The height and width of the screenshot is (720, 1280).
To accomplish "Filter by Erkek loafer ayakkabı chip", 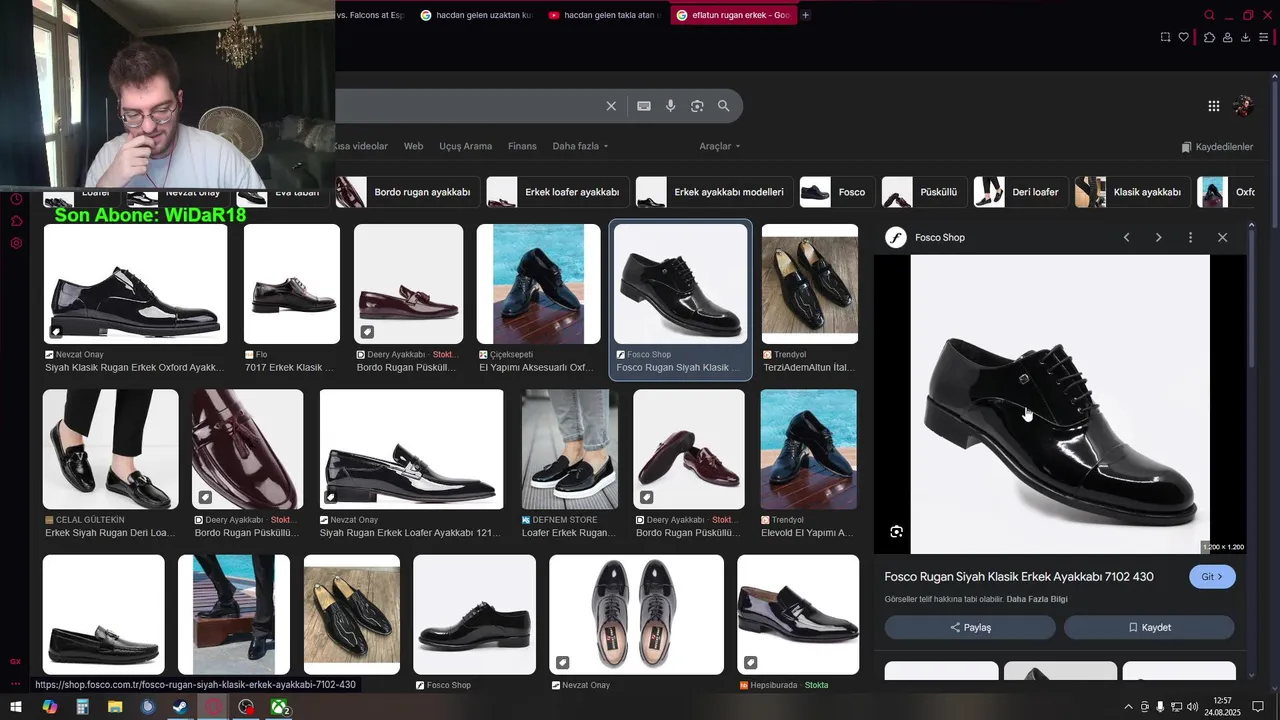I will (558, 192).
